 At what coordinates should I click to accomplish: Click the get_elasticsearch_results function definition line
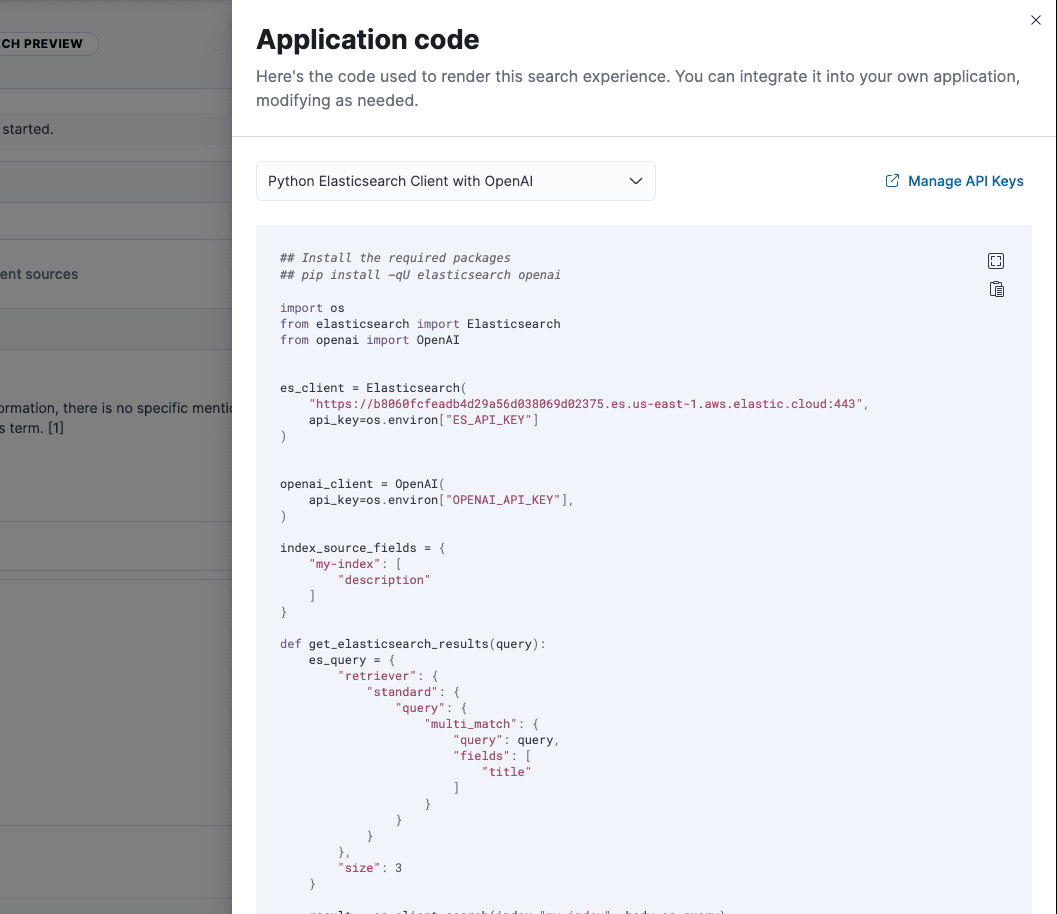413,644
